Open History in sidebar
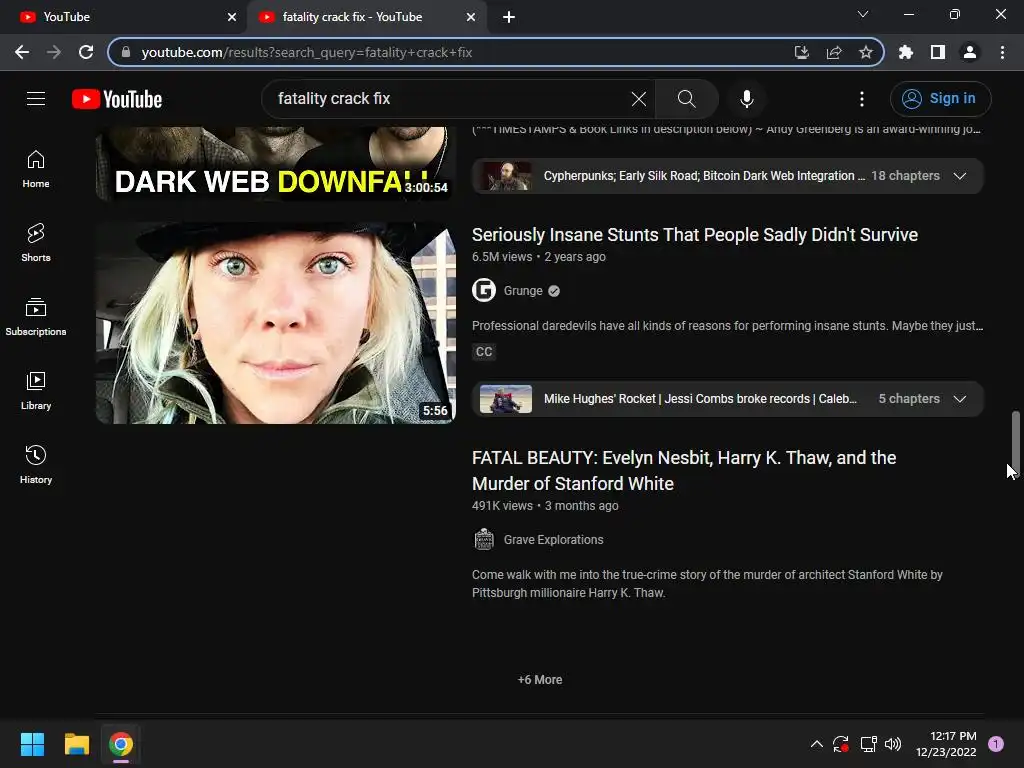Viewport: 1024px width, 768px height. pyautogui.click(x=36, y=464)
